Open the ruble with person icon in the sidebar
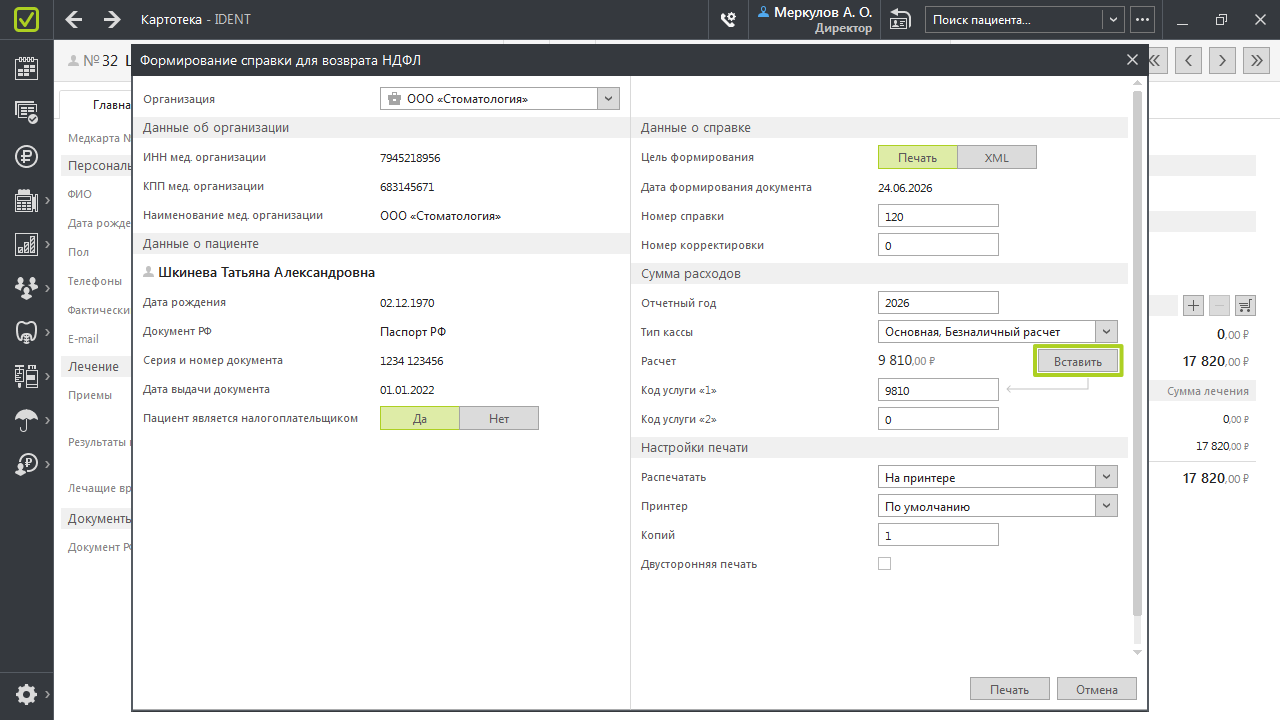 tap(26, 464)
